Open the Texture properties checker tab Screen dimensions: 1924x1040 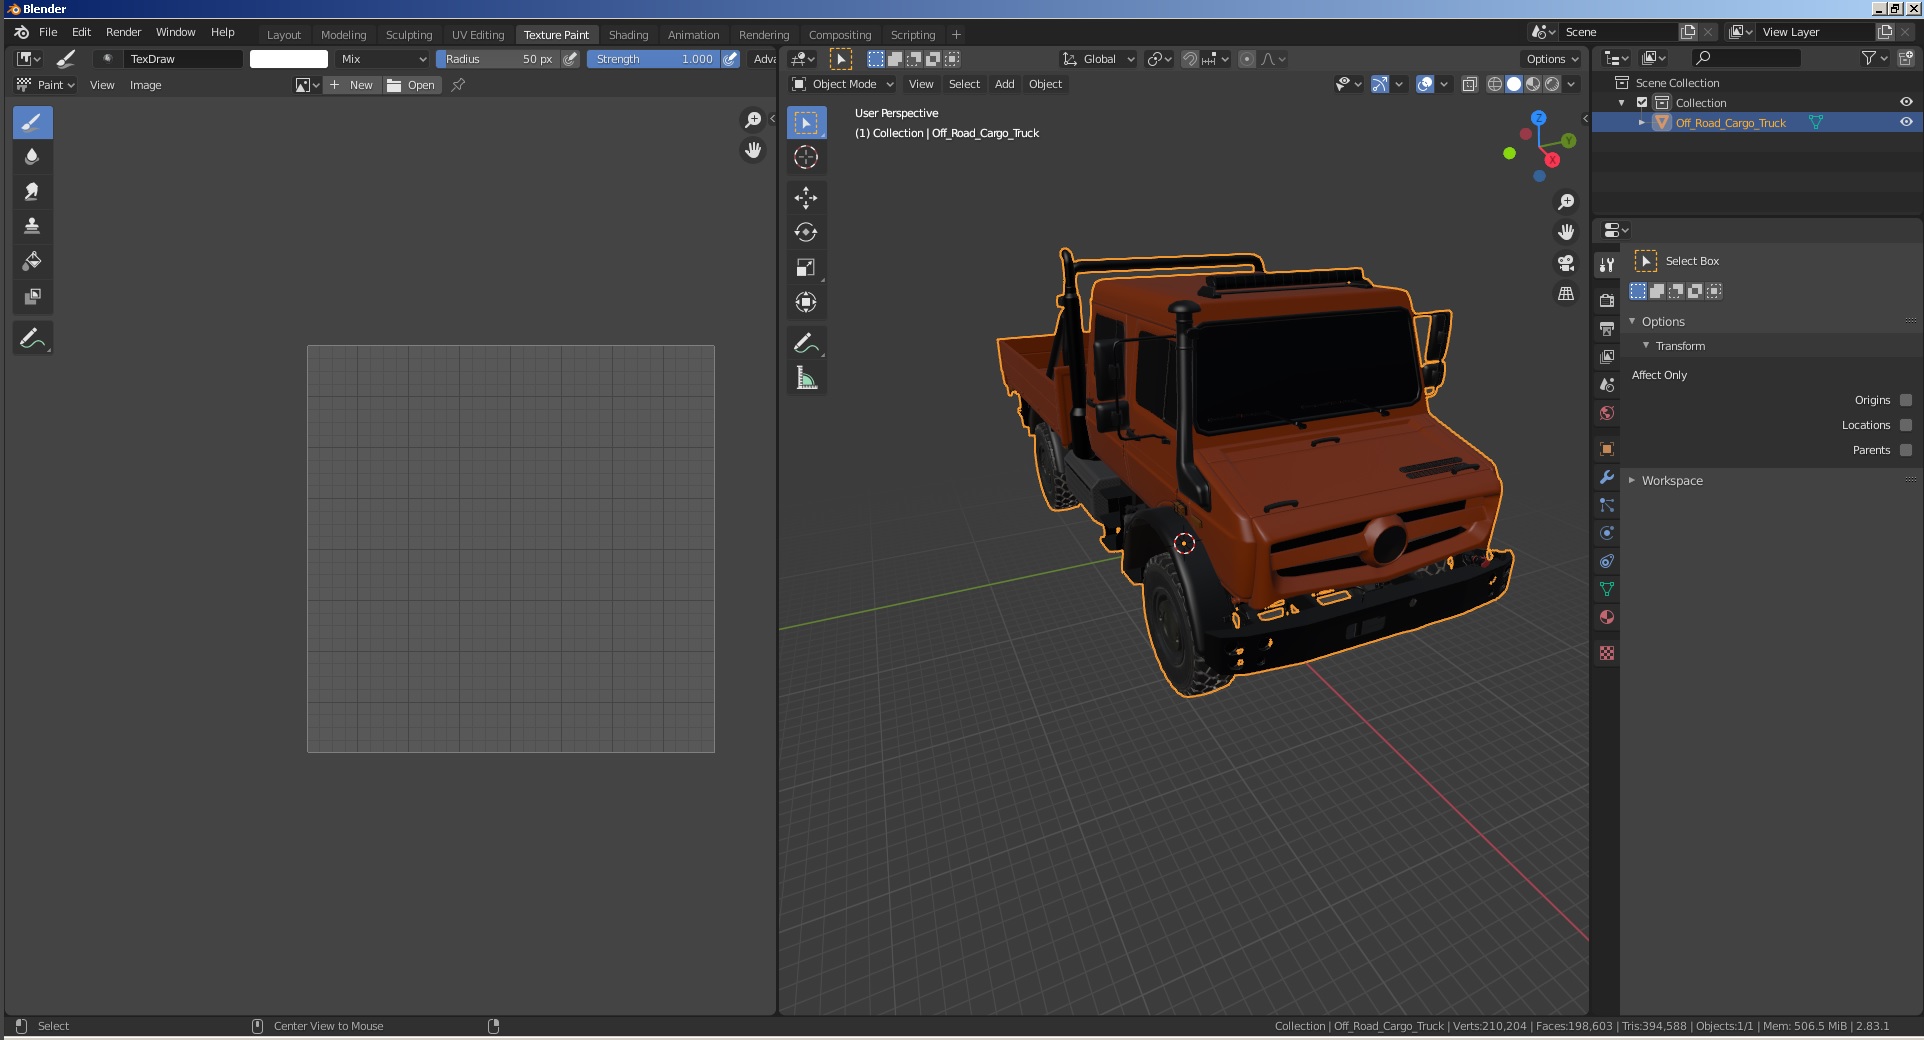[x=1607, y=653]
